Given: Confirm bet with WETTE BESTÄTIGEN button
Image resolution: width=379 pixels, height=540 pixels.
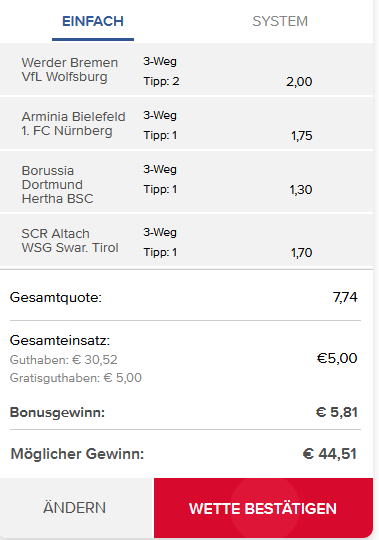Looking at the screenshot, I should click(263, 508).
